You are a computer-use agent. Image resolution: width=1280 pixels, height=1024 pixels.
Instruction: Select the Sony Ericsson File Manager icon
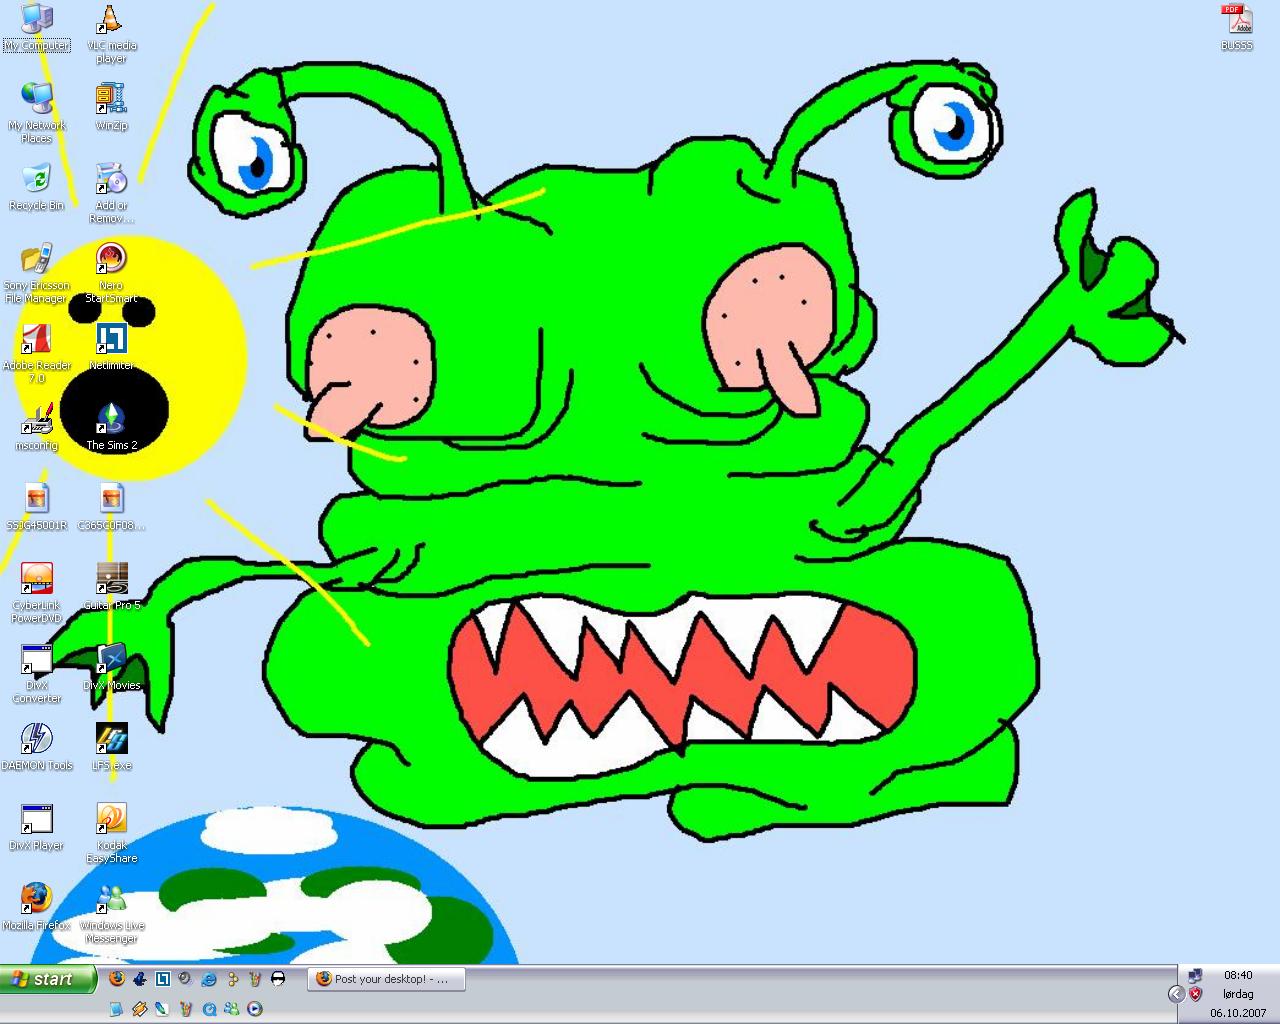click(37, 274)
